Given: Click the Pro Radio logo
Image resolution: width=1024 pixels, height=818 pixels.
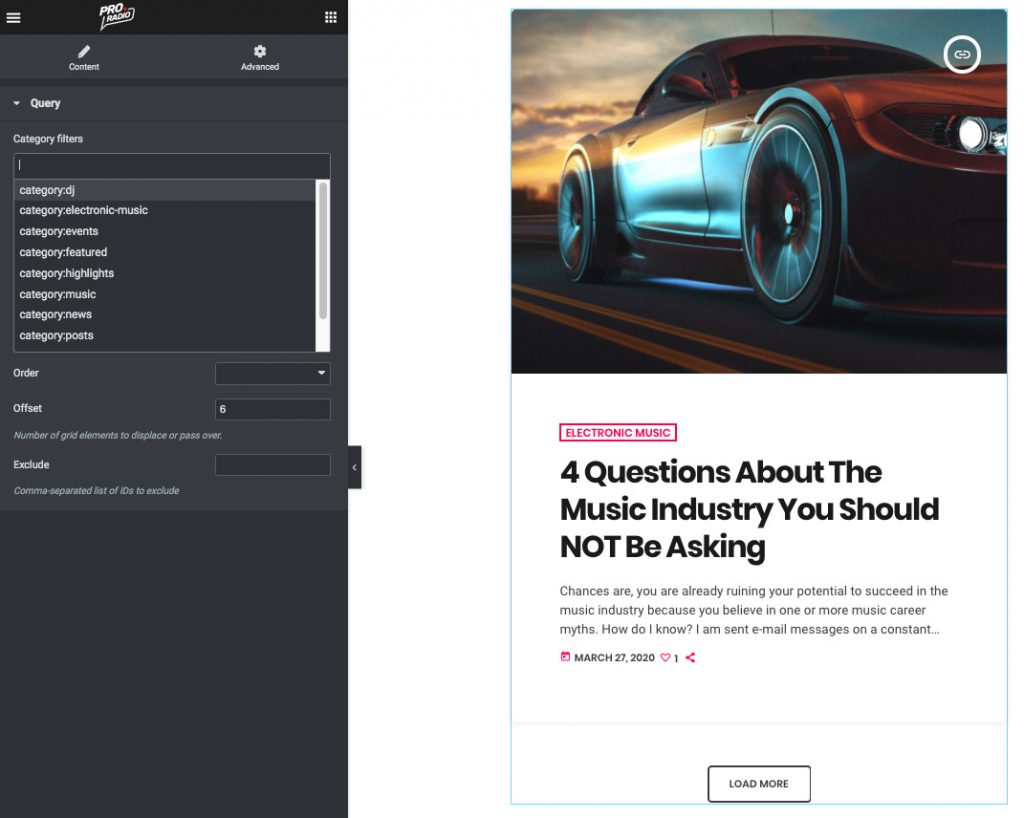Looking at the screenshot, I should 117,17.
